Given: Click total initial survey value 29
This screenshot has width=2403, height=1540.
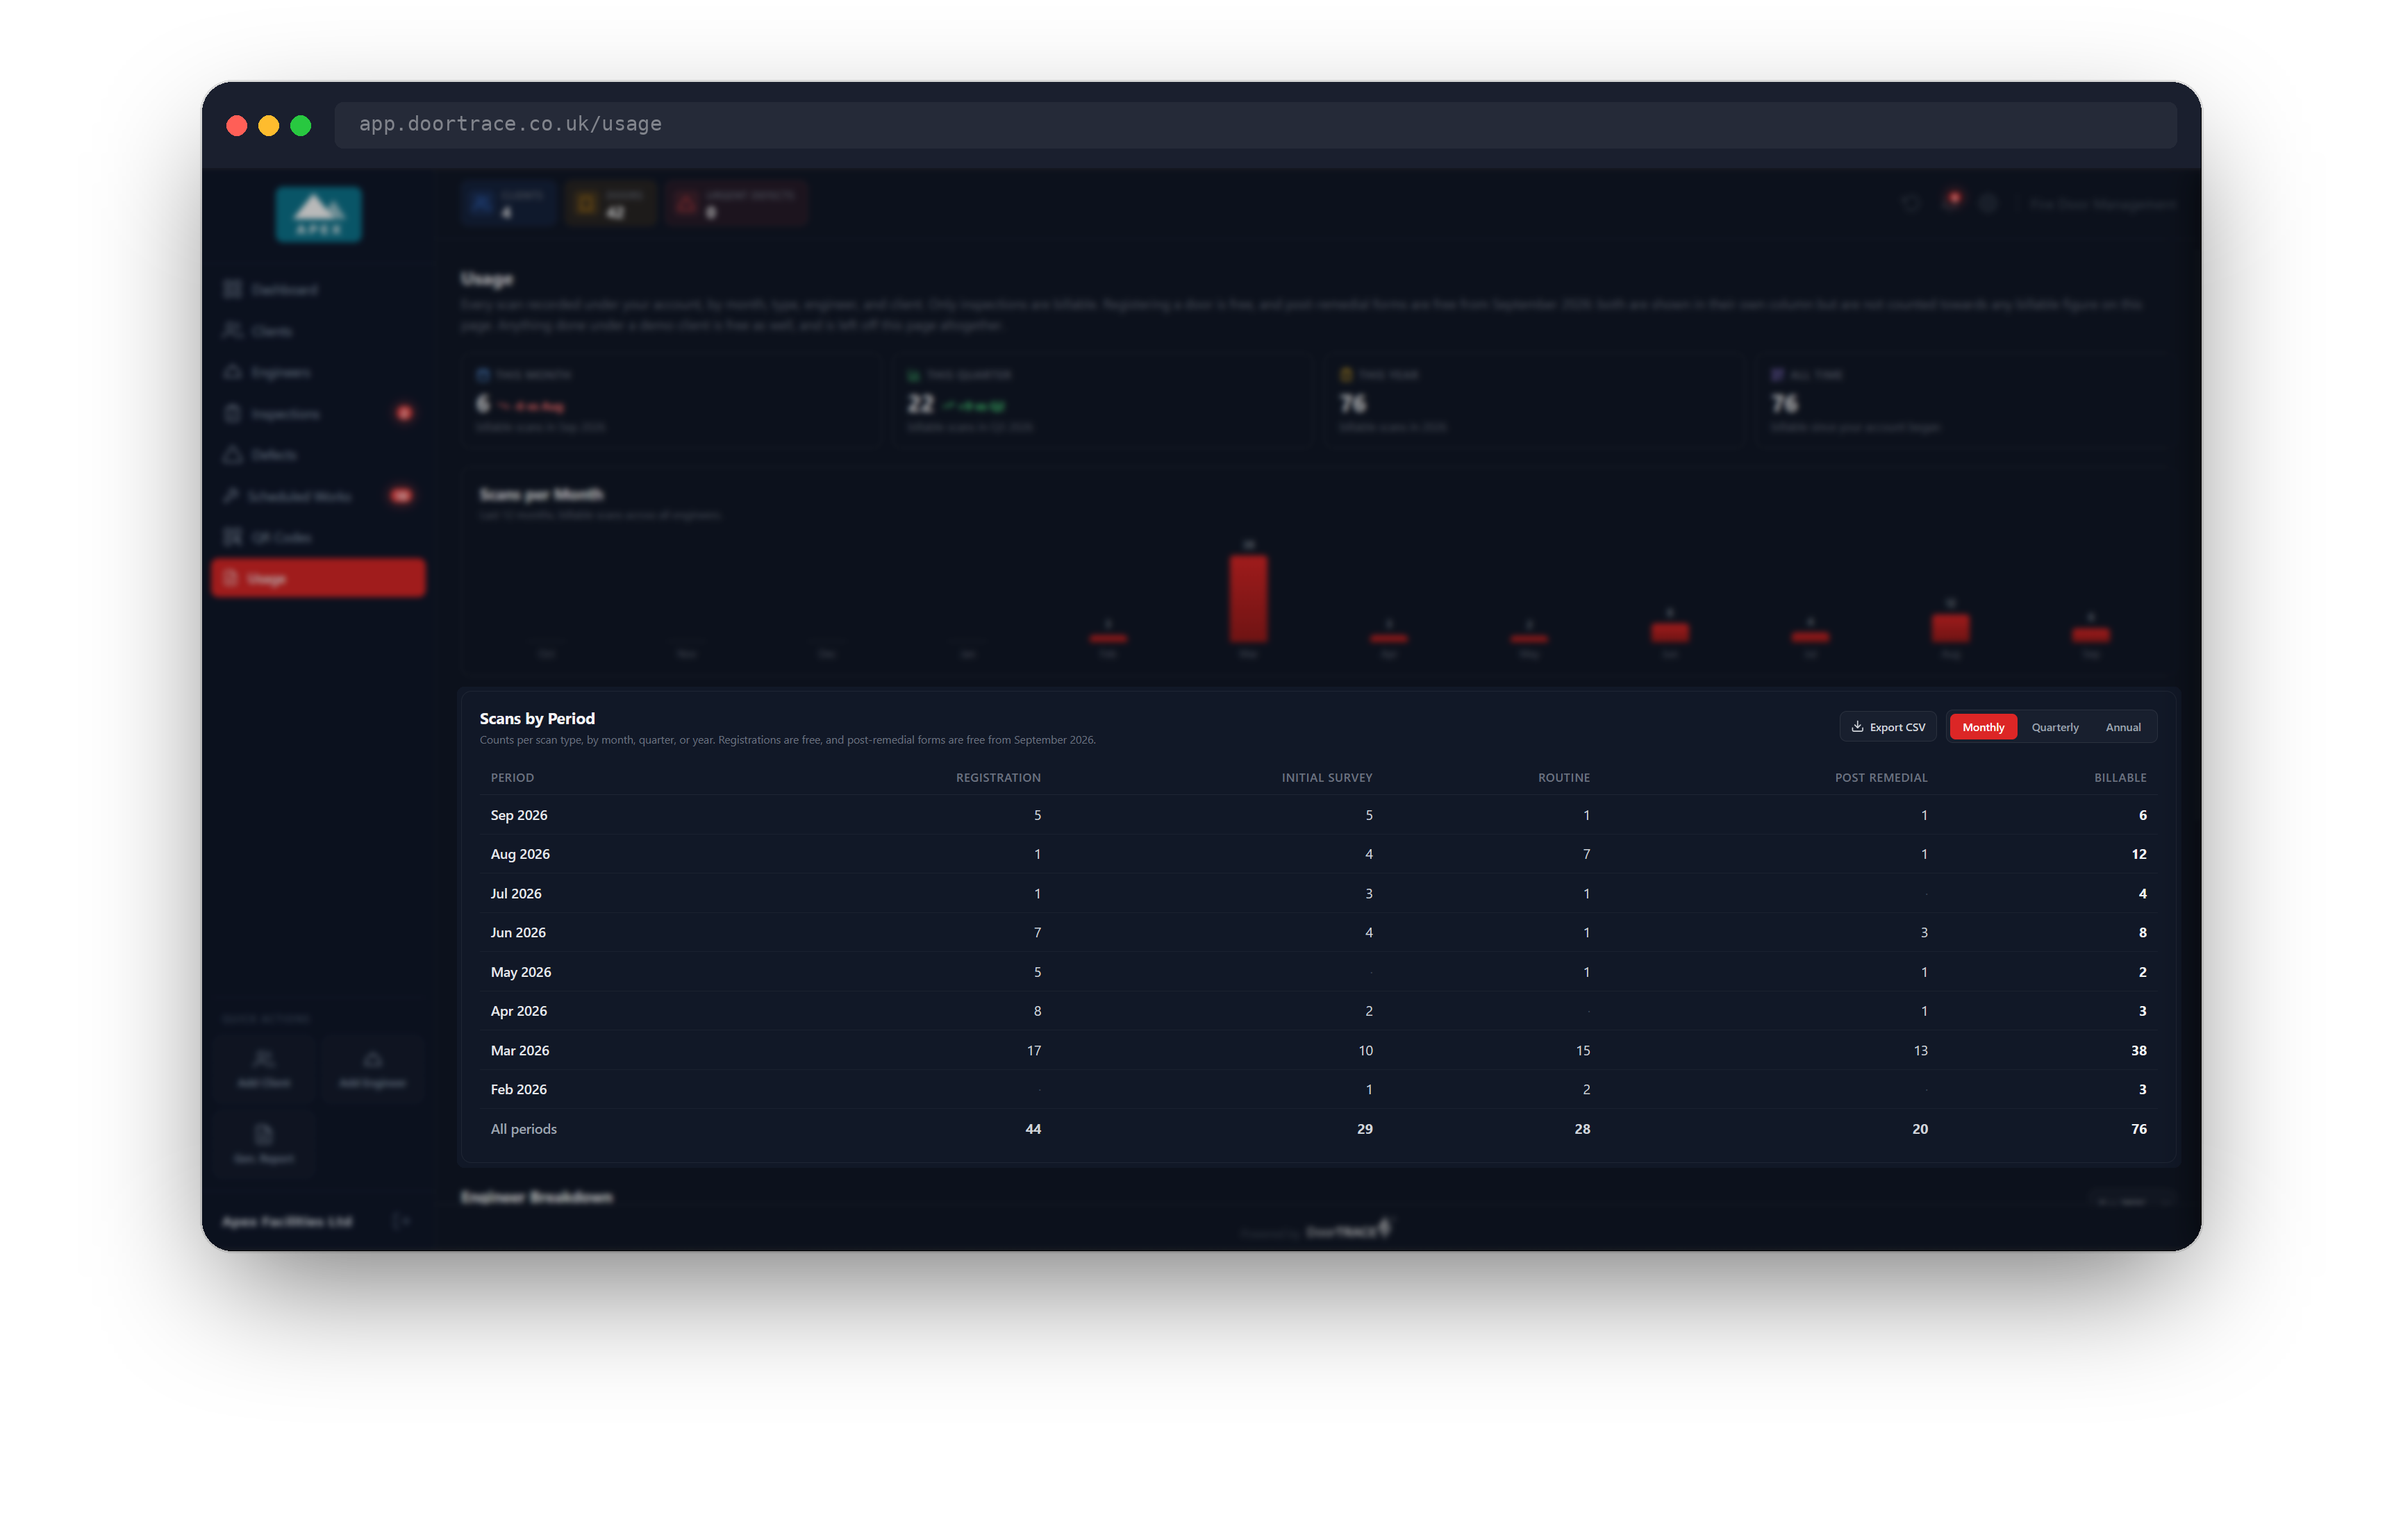Looking at the screenshot, I should [1364, 1128].
